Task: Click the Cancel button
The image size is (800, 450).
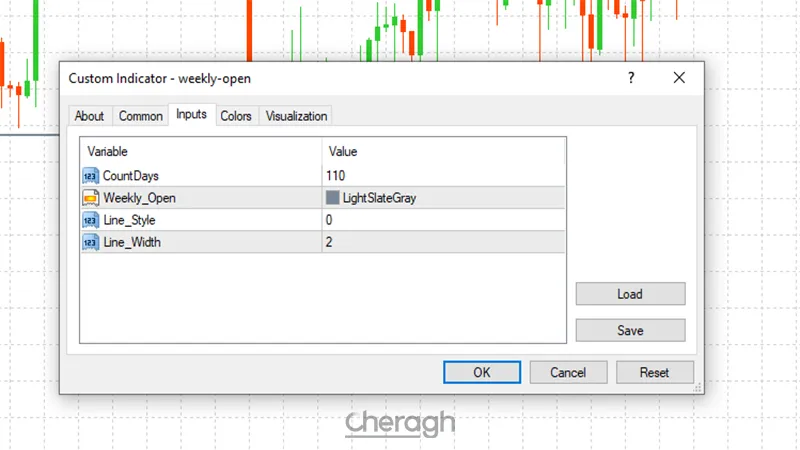Action: tap(568, 372)
